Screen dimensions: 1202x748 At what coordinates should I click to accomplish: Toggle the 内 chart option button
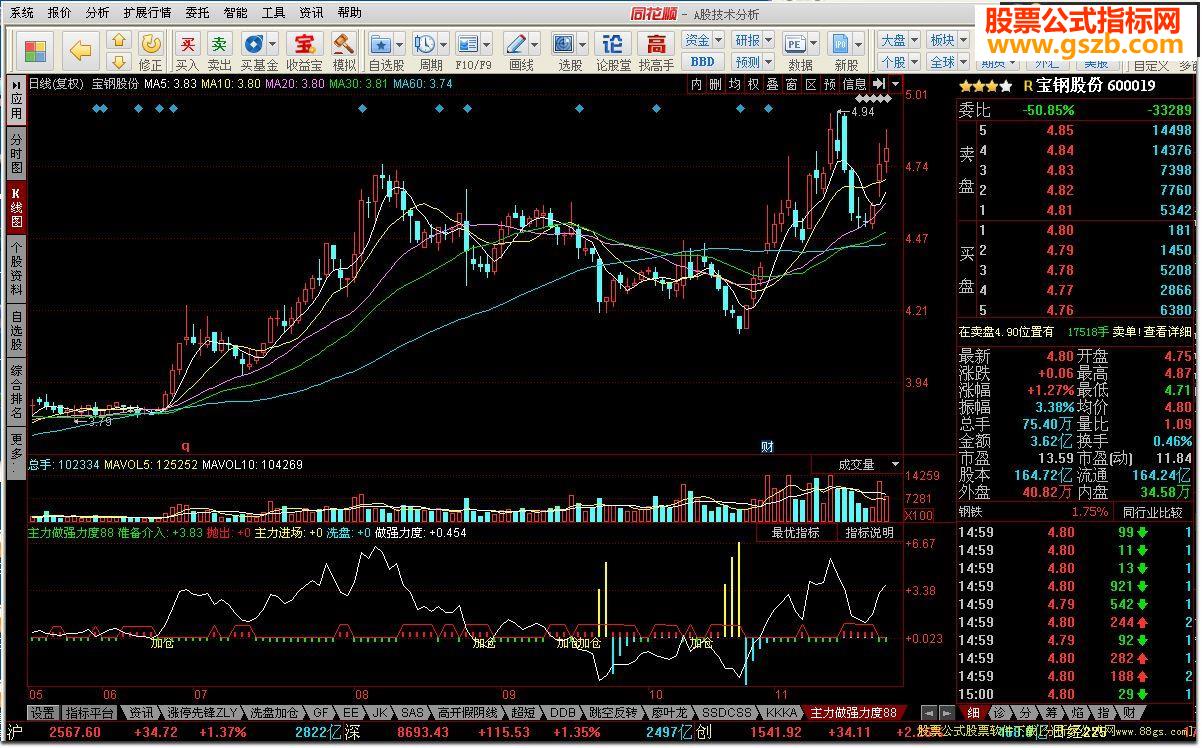696,84
